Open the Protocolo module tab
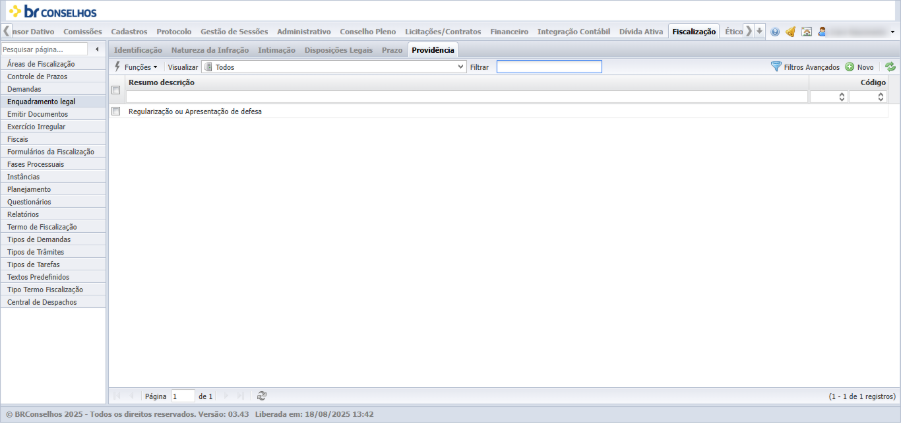Screen dimensions: 901x423 point(174,32)
